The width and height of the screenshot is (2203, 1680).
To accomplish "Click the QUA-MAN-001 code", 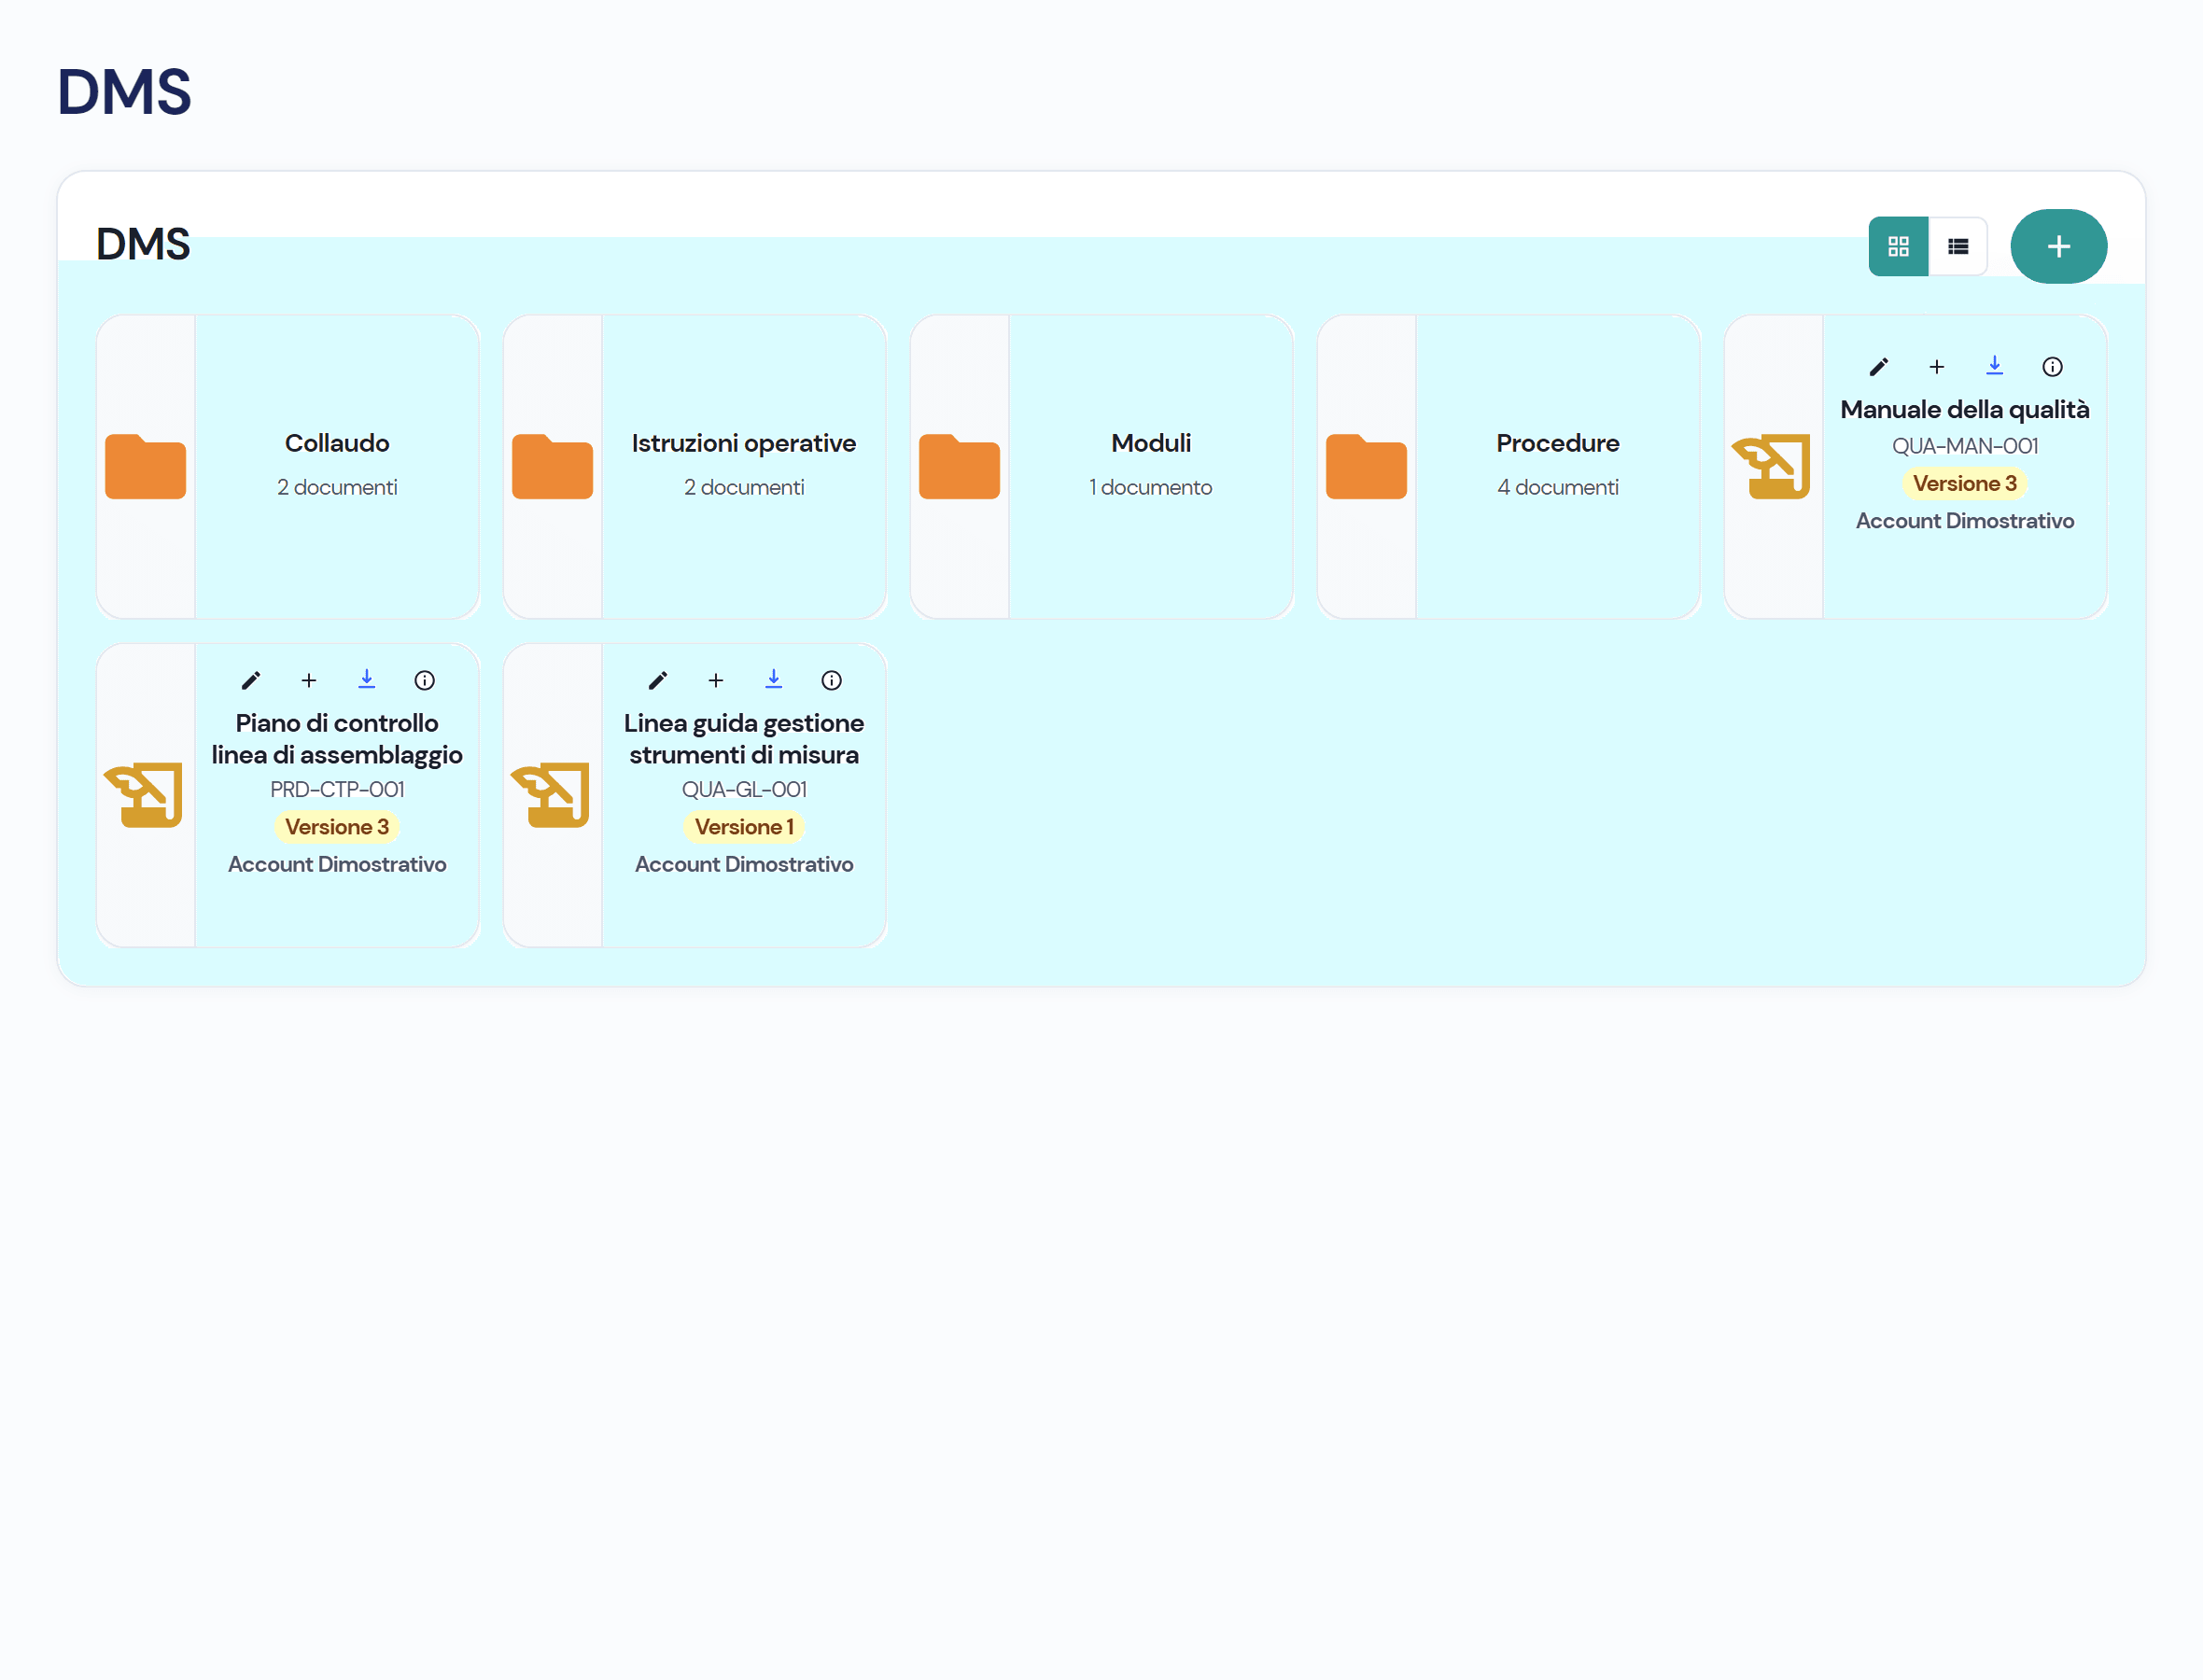I will (1965, 447).
